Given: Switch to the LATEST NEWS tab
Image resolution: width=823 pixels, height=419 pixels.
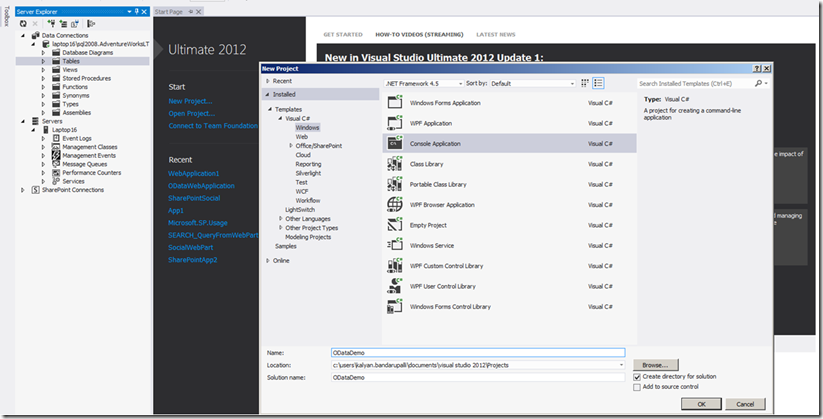Looking at the screenshot, I should tap(495, 35).
